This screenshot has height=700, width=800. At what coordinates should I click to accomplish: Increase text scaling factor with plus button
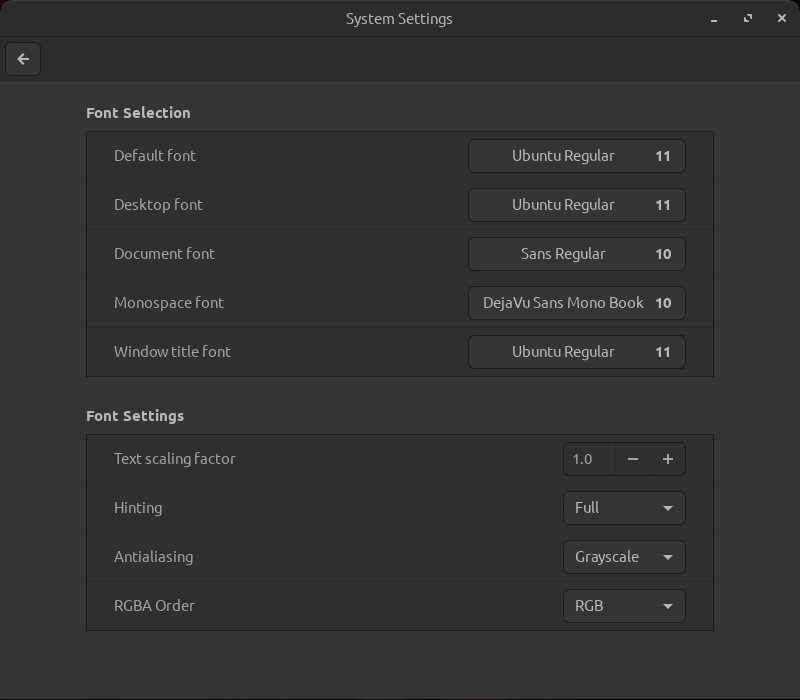point(668,459)
